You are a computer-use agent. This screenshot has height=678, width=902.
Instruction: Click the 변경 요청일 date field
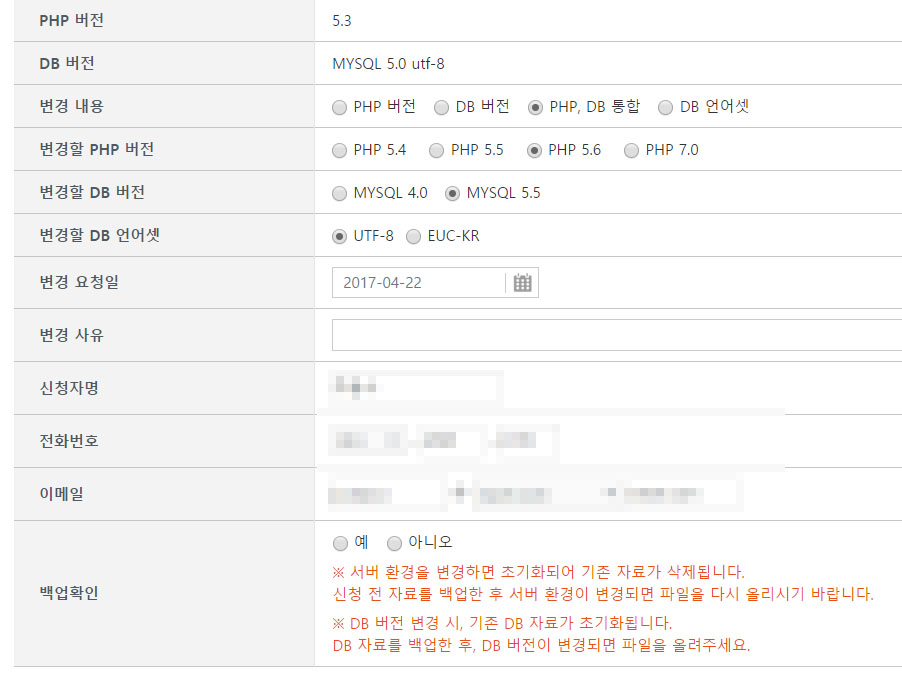(x=418, y=283)
